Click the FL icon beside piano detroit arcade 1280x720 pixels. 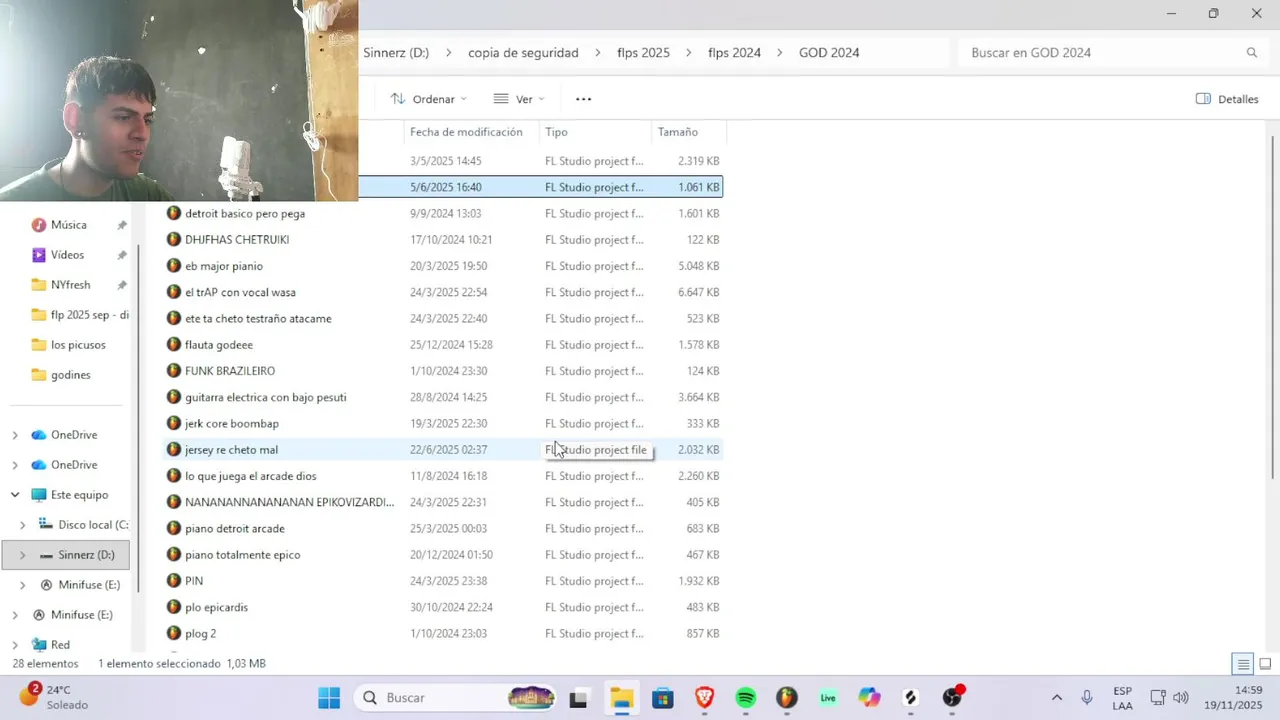174,529
